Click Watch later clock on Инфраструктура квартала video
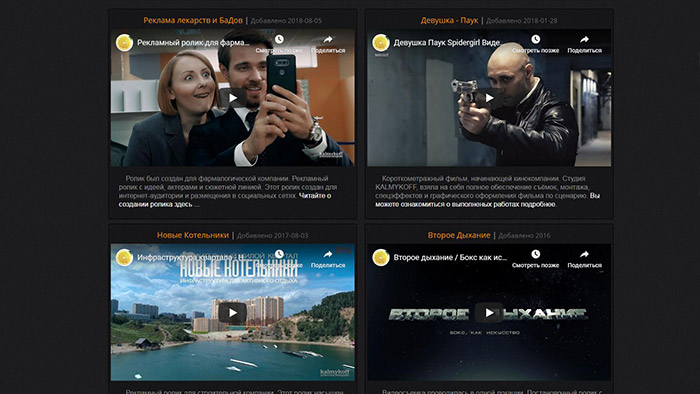700x394 pixels. pos(279,254)
